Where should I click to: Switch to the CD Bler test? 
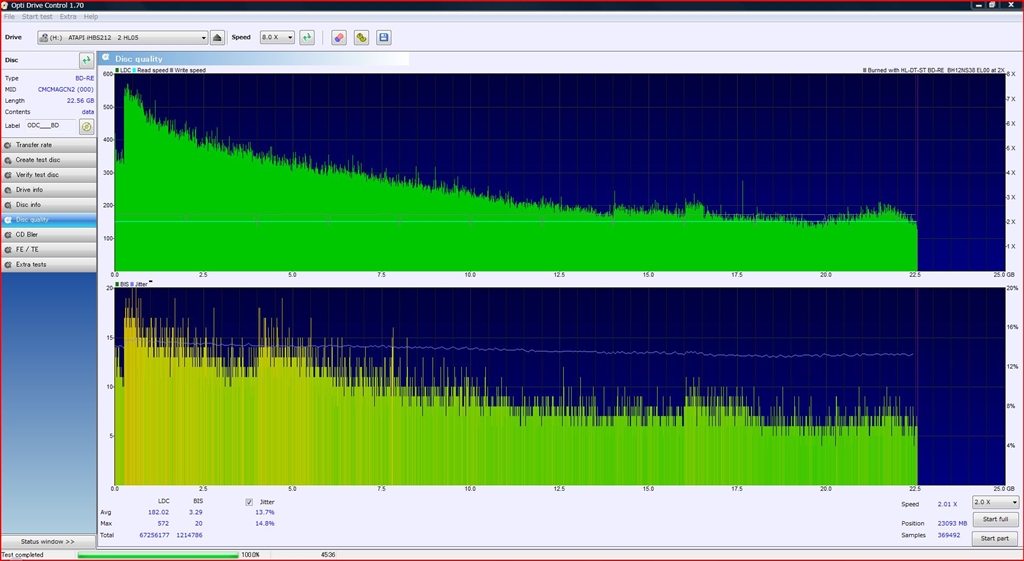48,234
